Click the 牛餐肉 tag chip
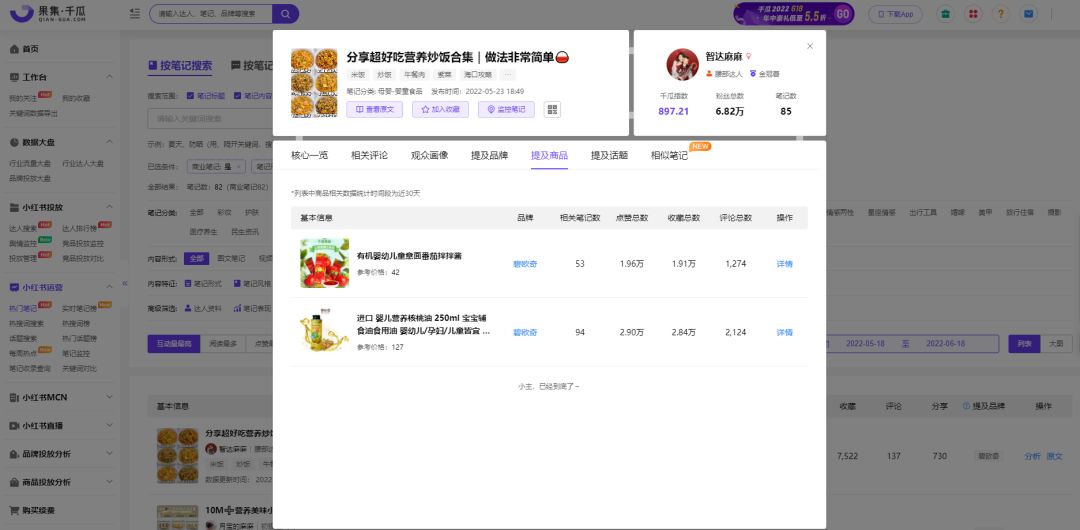The width and height of the screenshot is (1080, 530). tap(414, 74)
